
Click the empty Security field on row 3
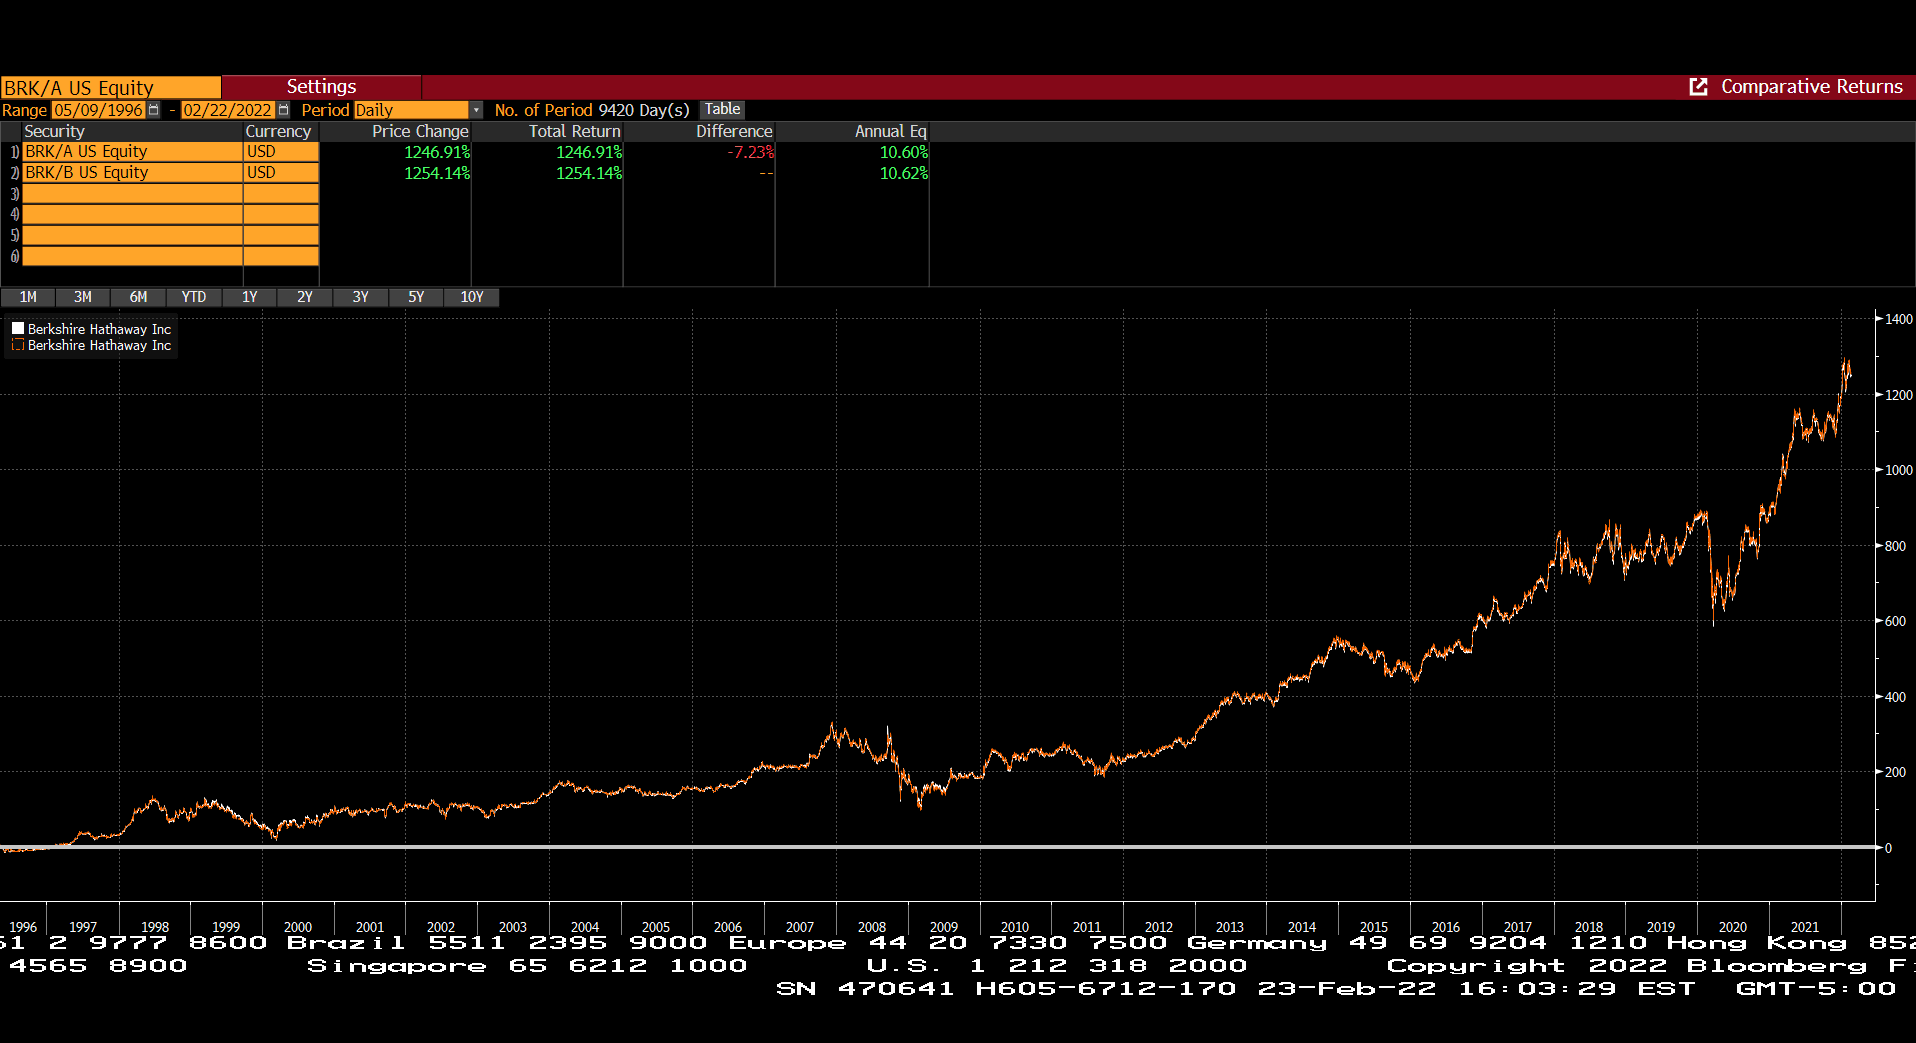pyautogui.click(x=130, y=193)
